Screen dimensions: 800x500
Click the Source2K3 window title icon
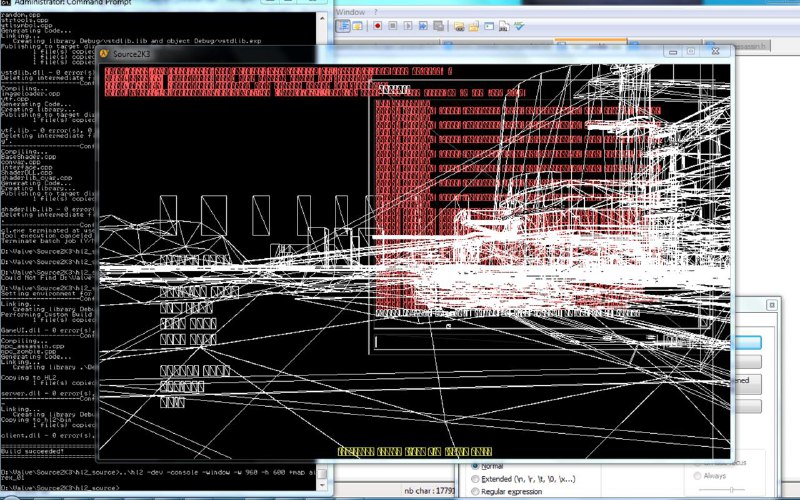pos(104,54)
